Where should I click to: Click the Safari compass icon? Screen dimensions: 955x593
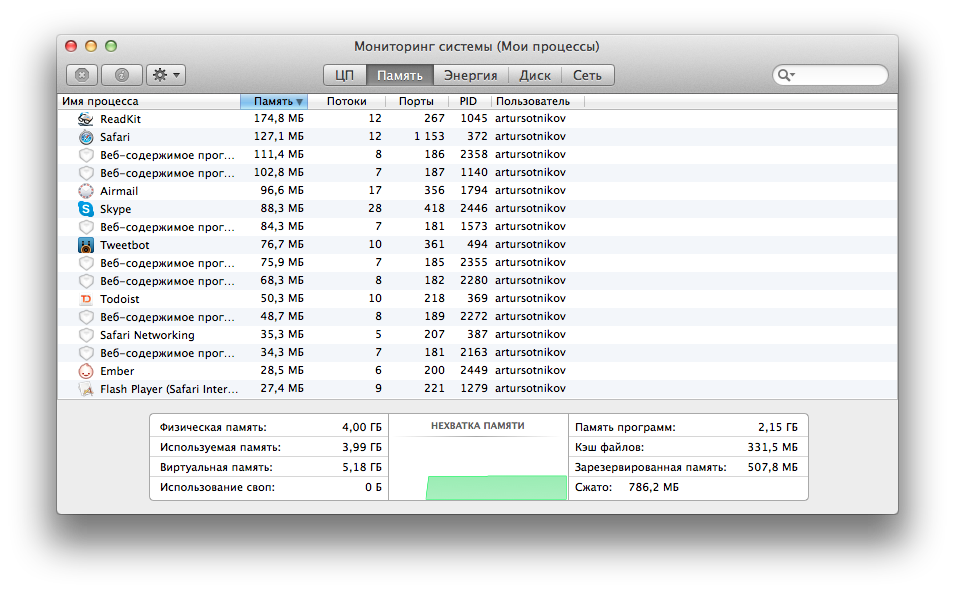(86, 137)
